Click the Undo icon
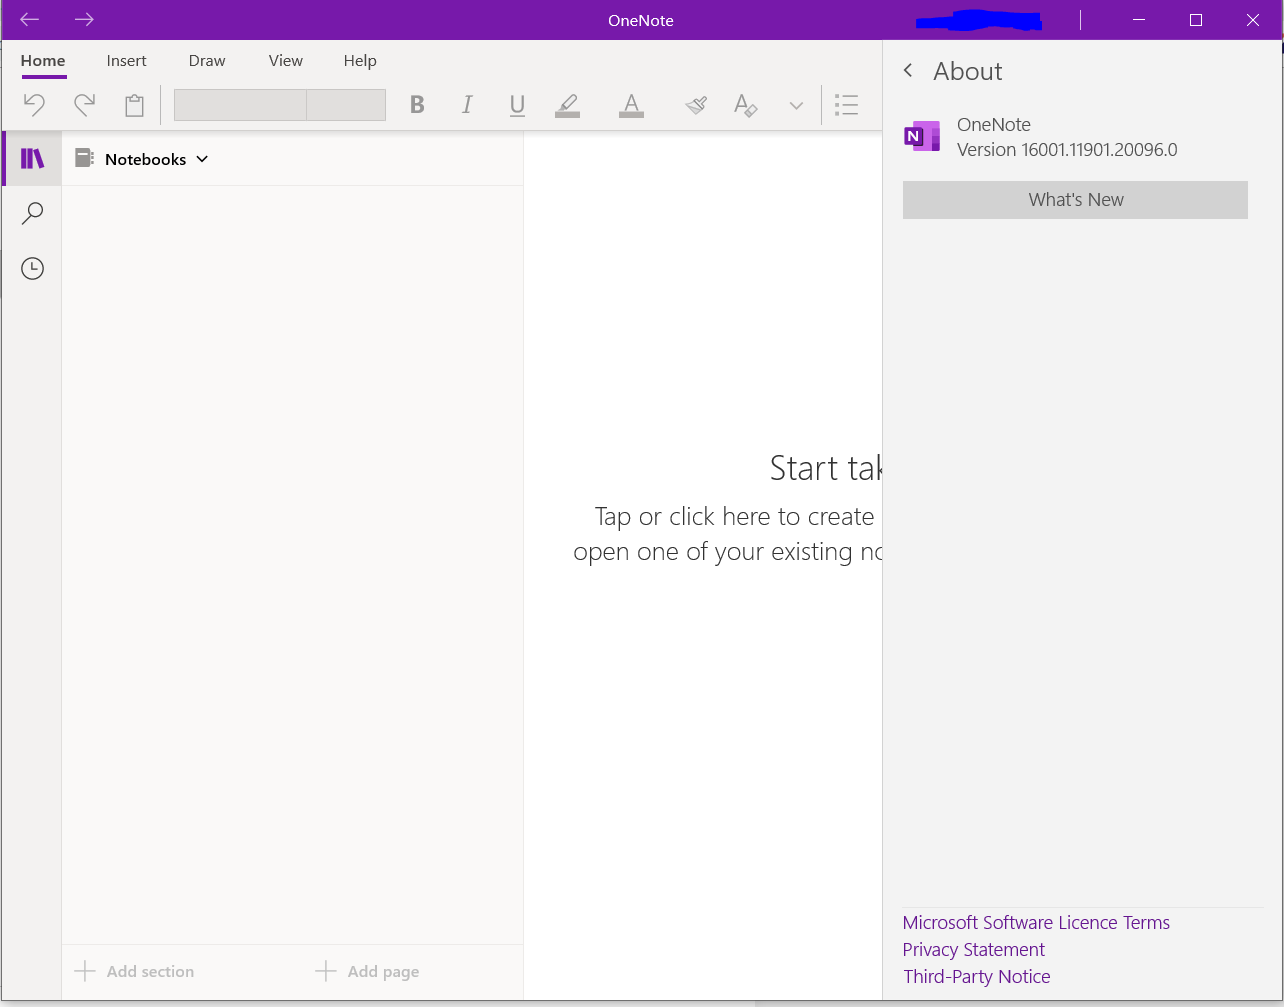The height and width of the screenshot is (1007, 1284). coord(34,104)
